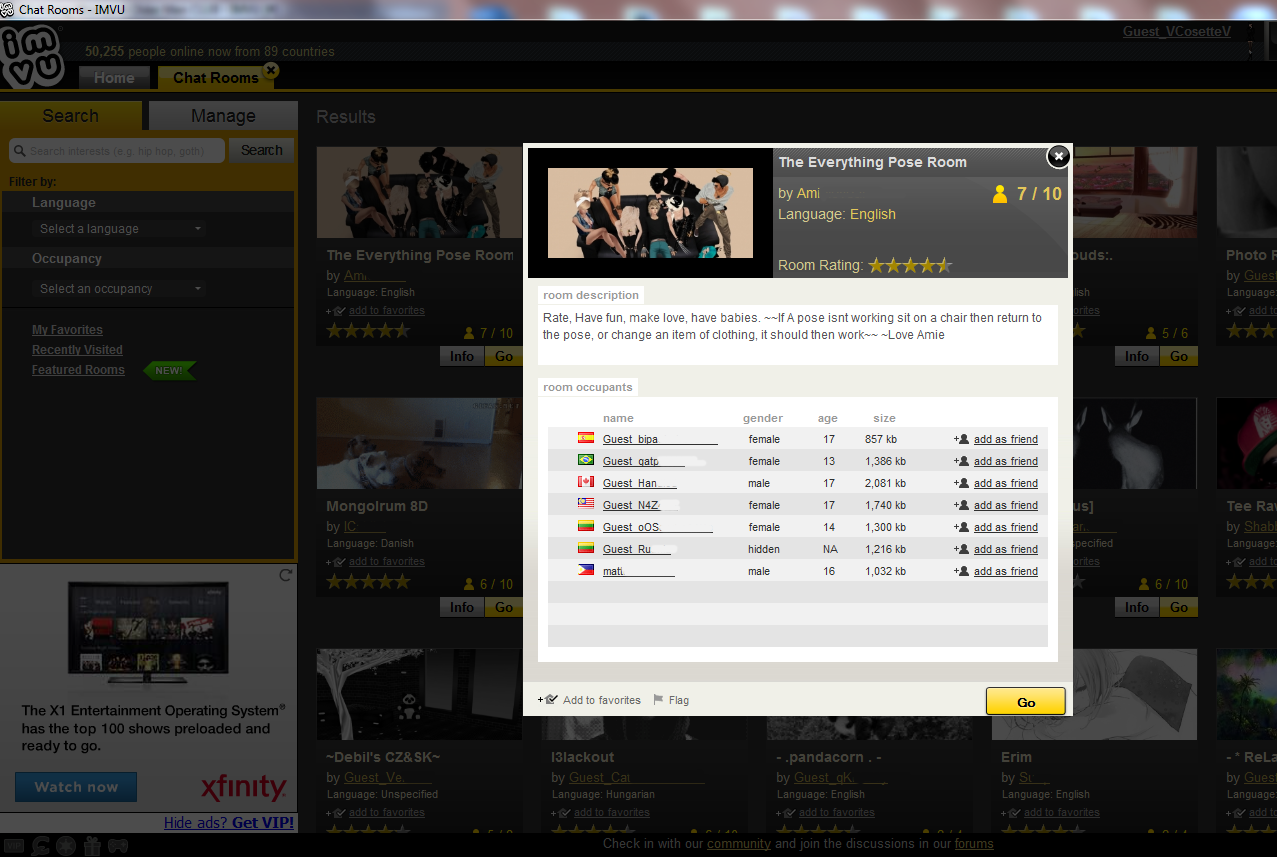This screenshot has width=1277, height=857.
Task: Click the occupancy person icon by 7 / 10
Action: coord(999,194)
